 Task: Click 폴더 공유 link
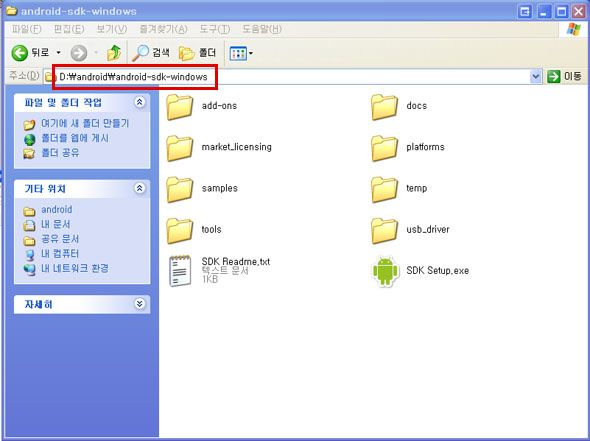coord(60,152)
